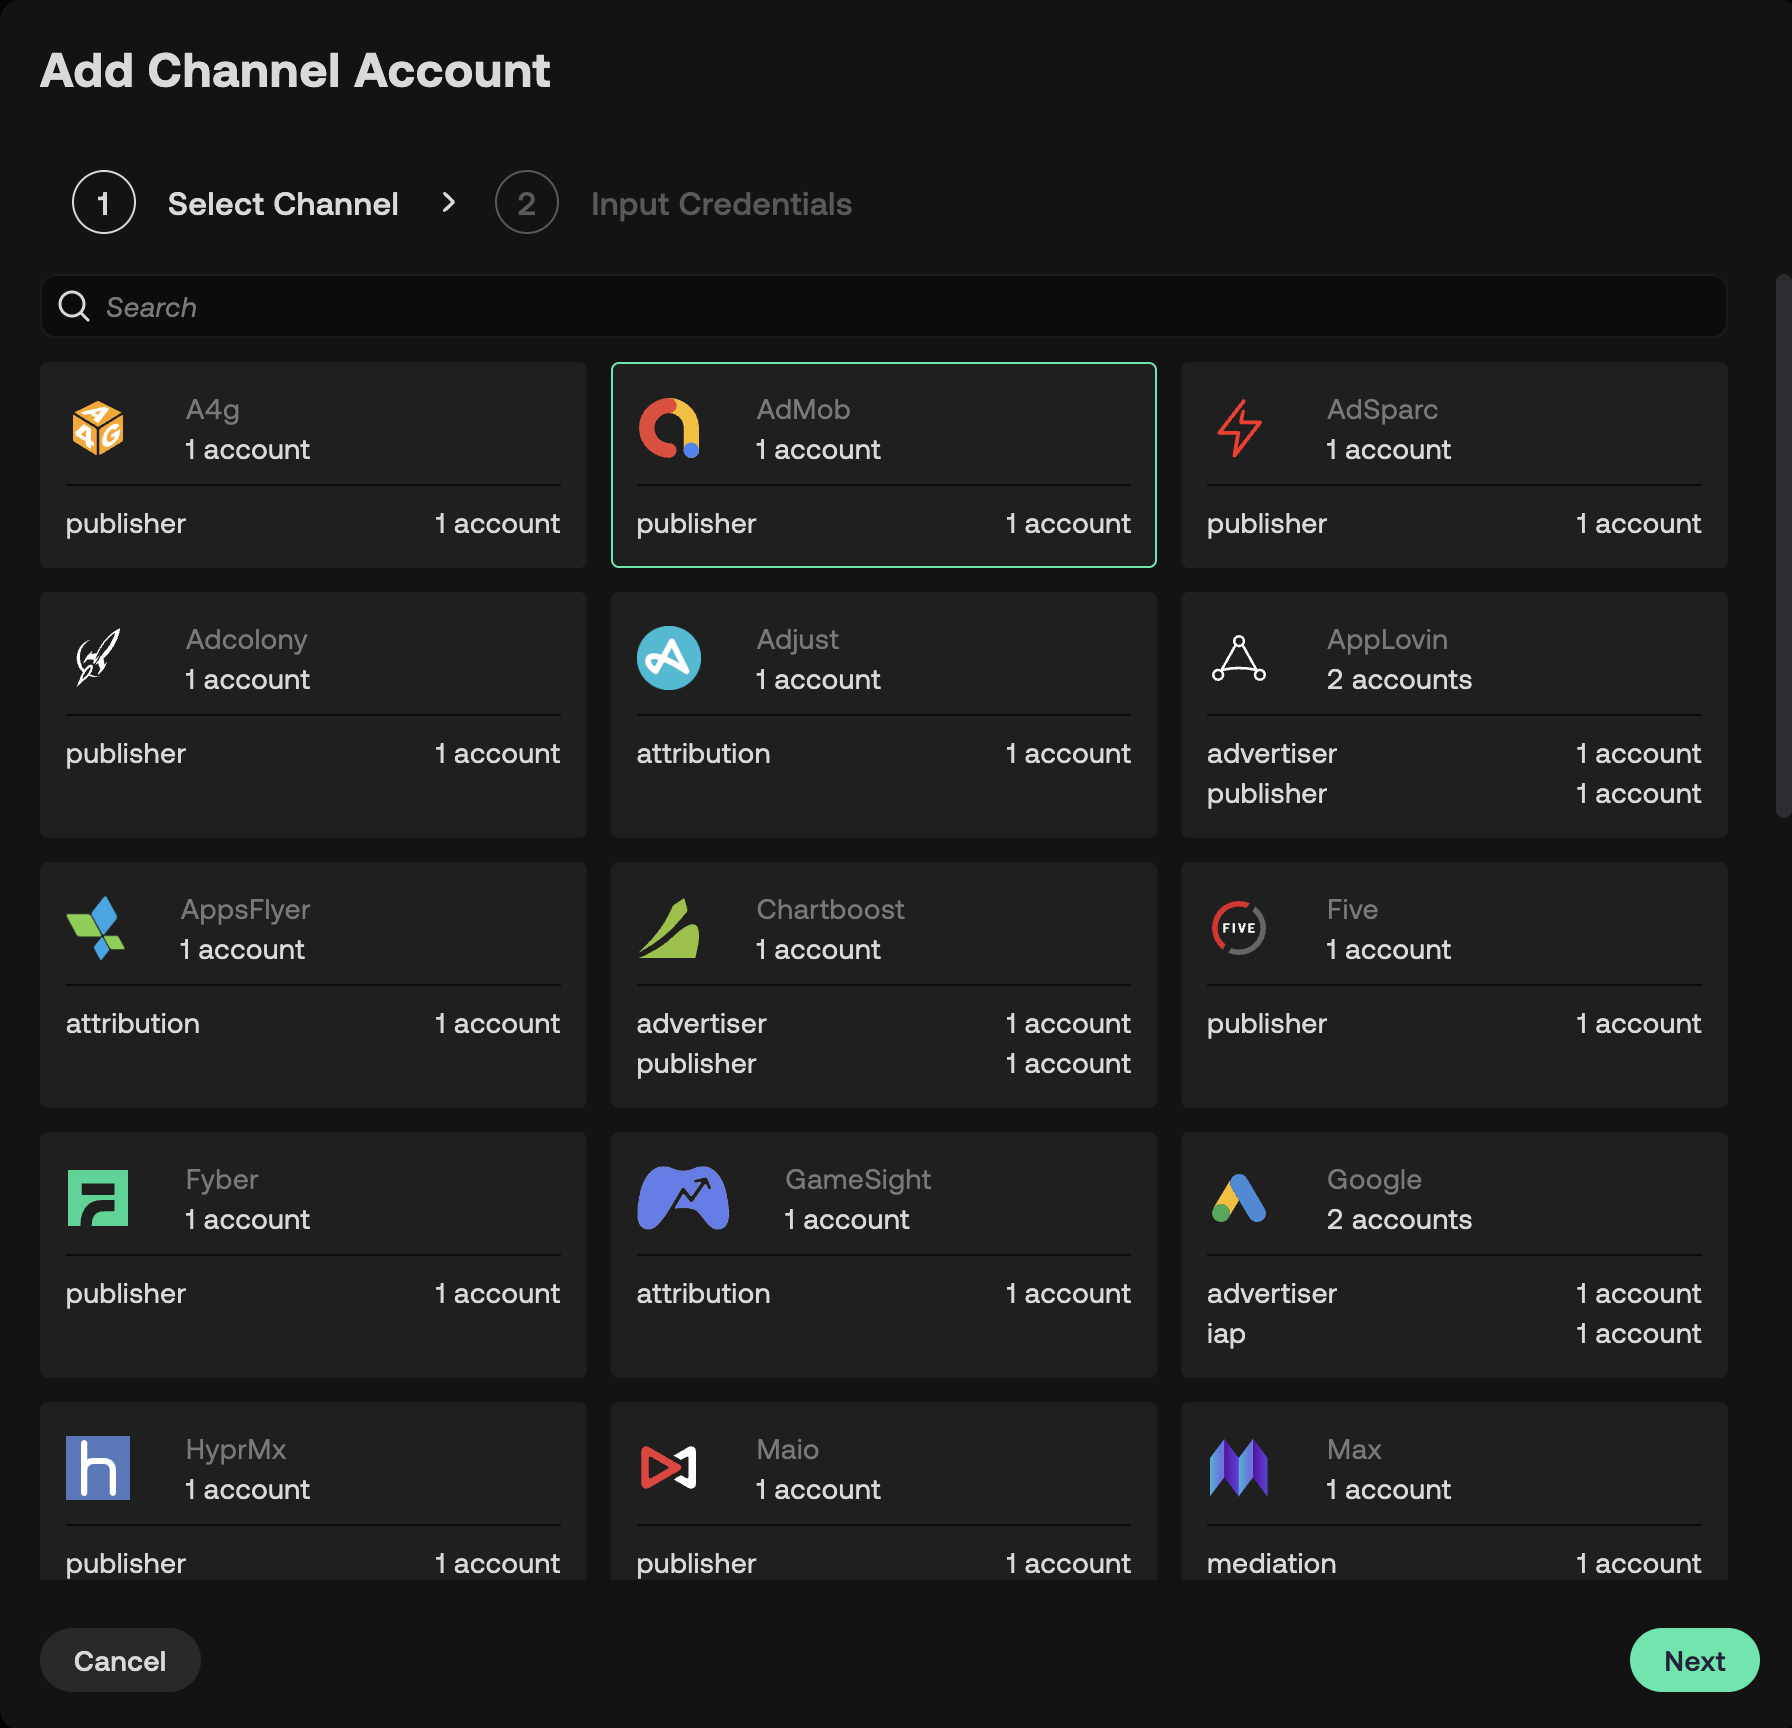Click "2 accounts" under Google
Image resolution: width=1792 pixels, height=1728 pixels.
pyautogui.click(x=1399, y=1219)
